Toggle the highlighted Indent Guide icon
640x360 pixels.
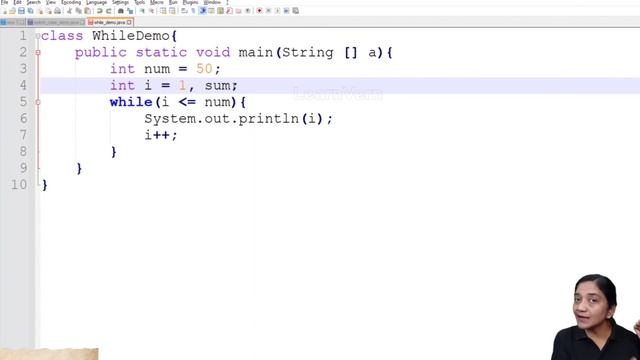point(202,11)
